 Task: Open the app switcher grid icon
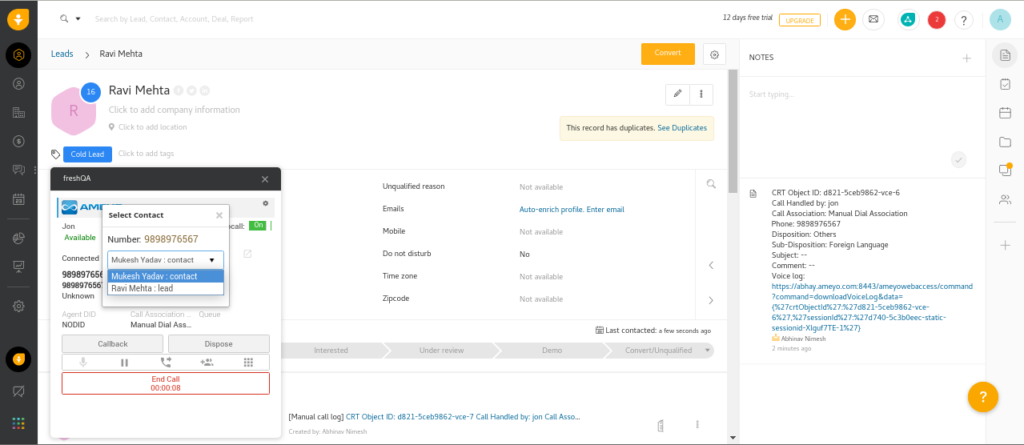[x=19, y=423]
